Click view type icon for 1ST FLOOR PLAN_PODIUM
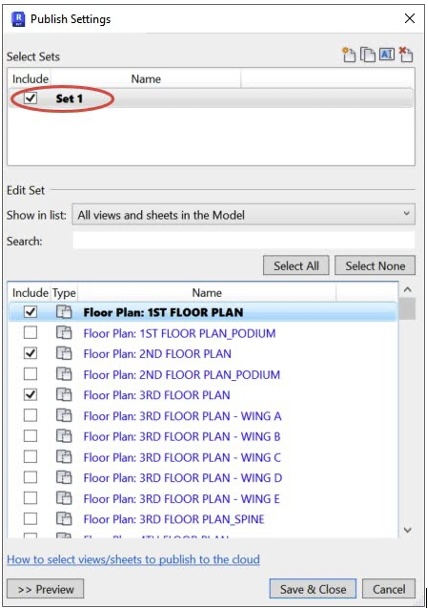Viewport: 428px width, 610px height. [64, 333]
